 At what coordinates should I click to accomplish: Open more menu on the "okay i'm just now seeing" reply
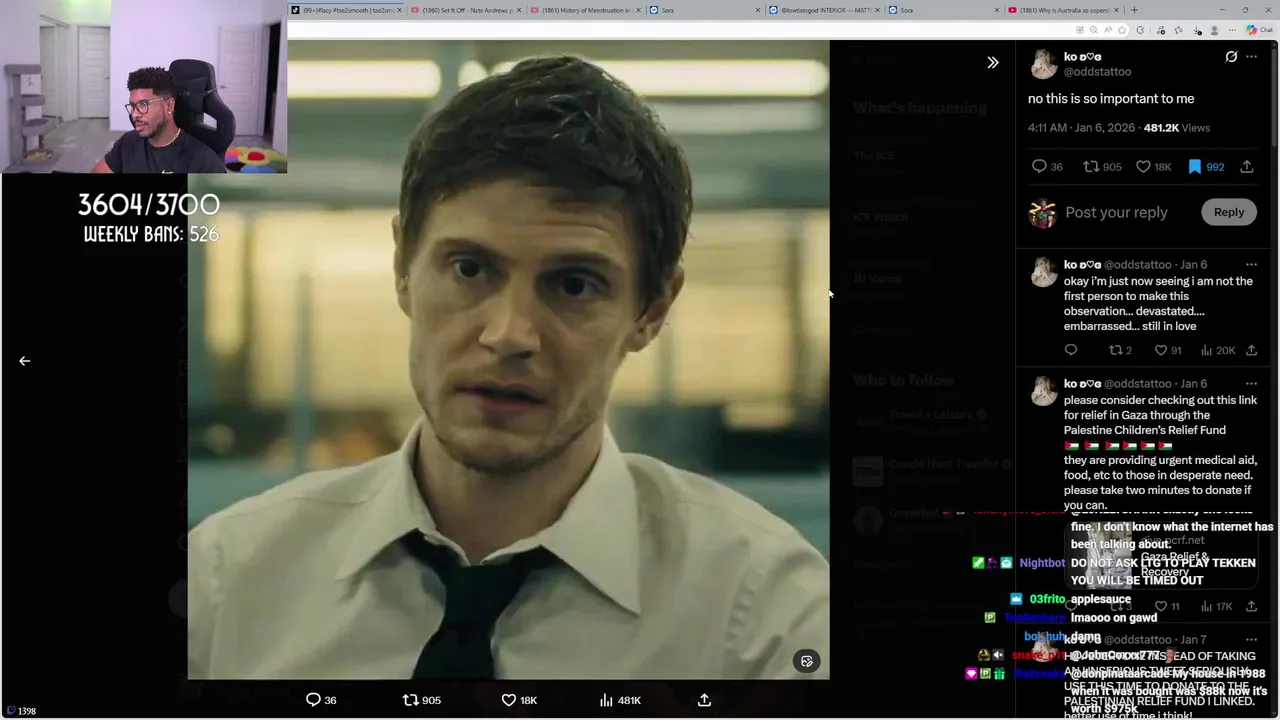1251,265
